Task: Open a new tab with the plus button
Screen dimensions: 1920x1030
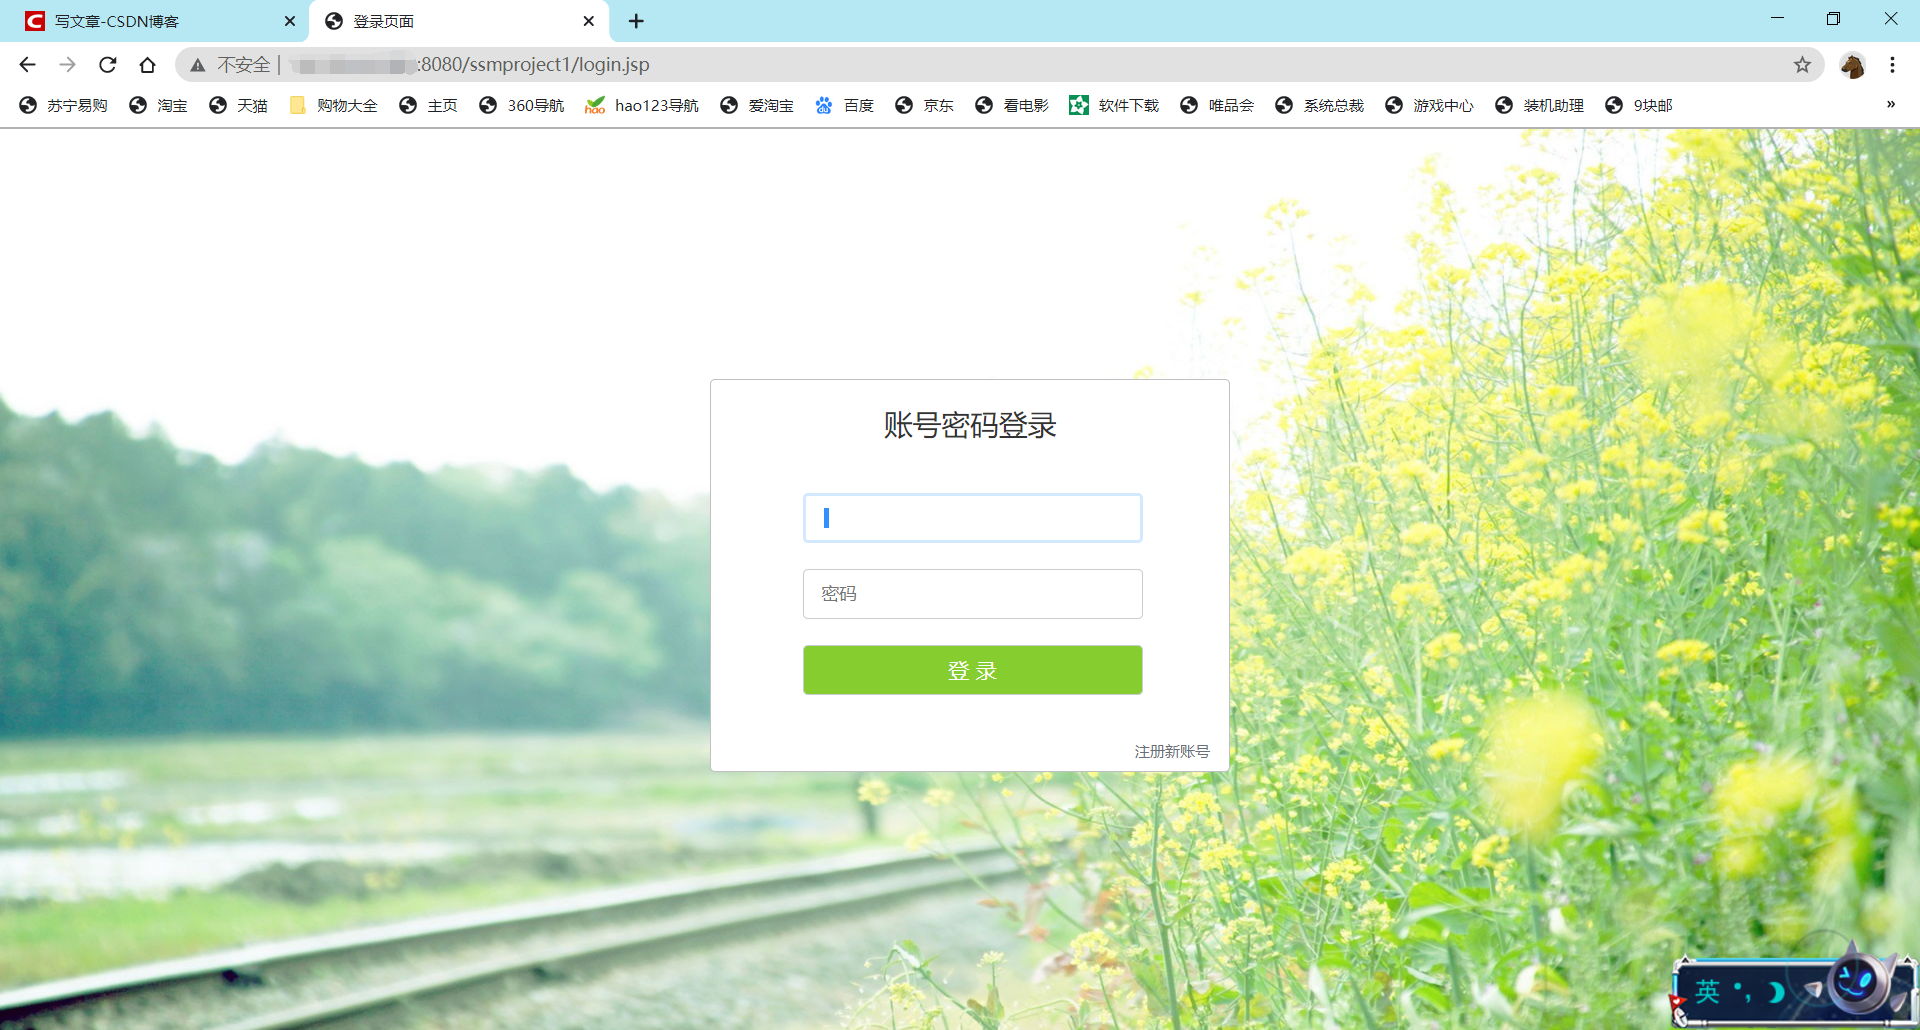Action: click(636, 20)
